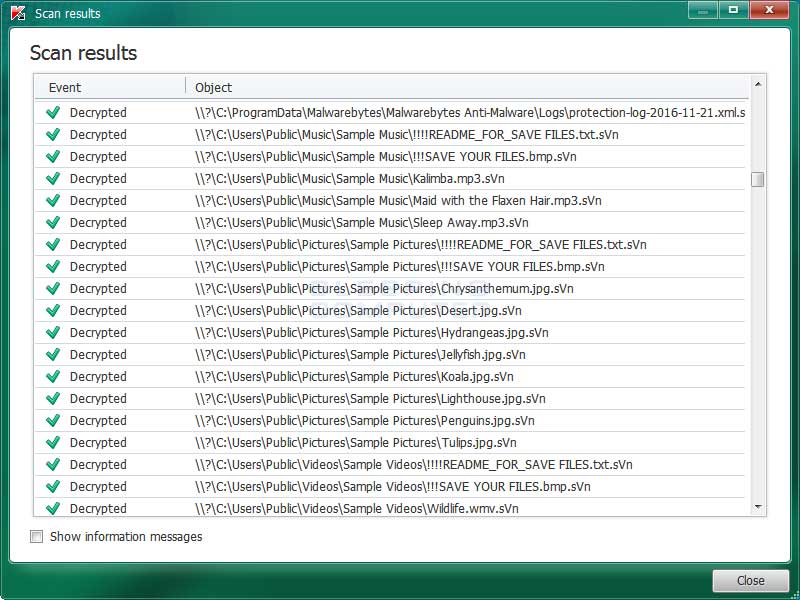Click green checkmark beside Chrysanthemum.jpg.sVn row

point(53,289)
